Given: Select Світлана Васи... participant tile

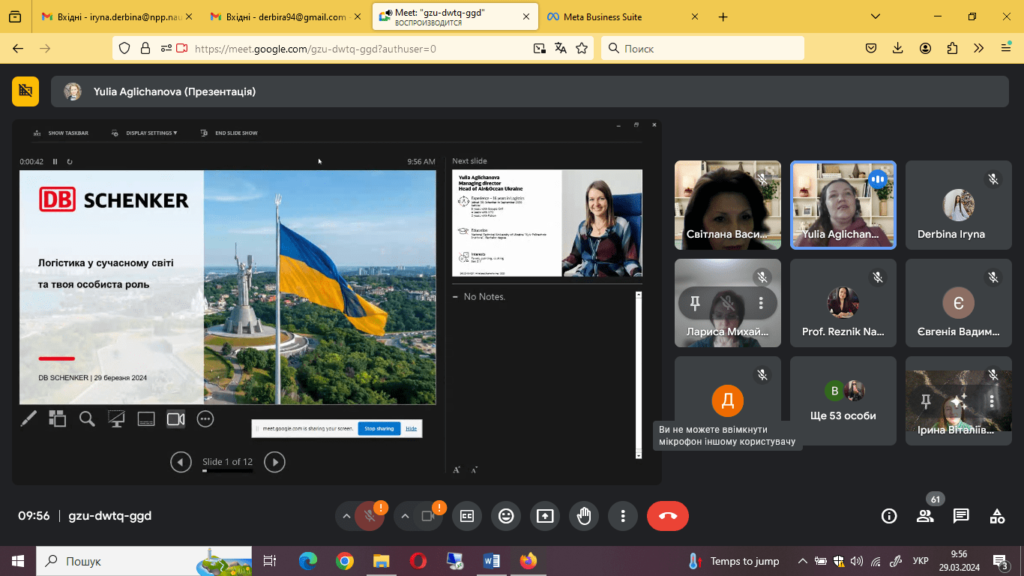Looking at the screenshot, I should coord(728,205).
